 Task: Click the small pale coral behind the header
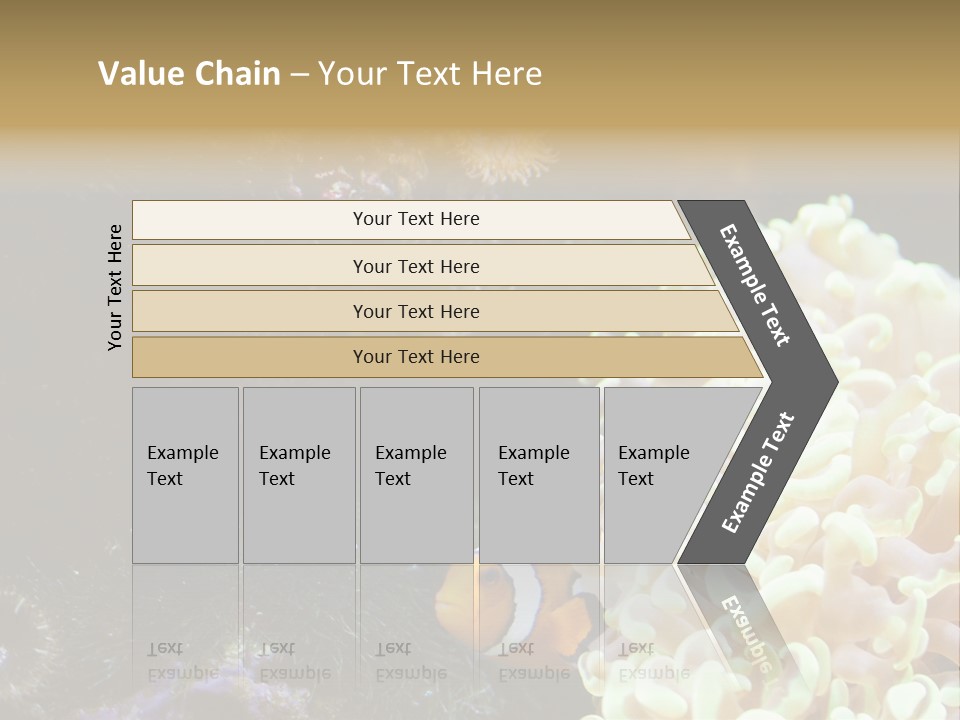505,157
